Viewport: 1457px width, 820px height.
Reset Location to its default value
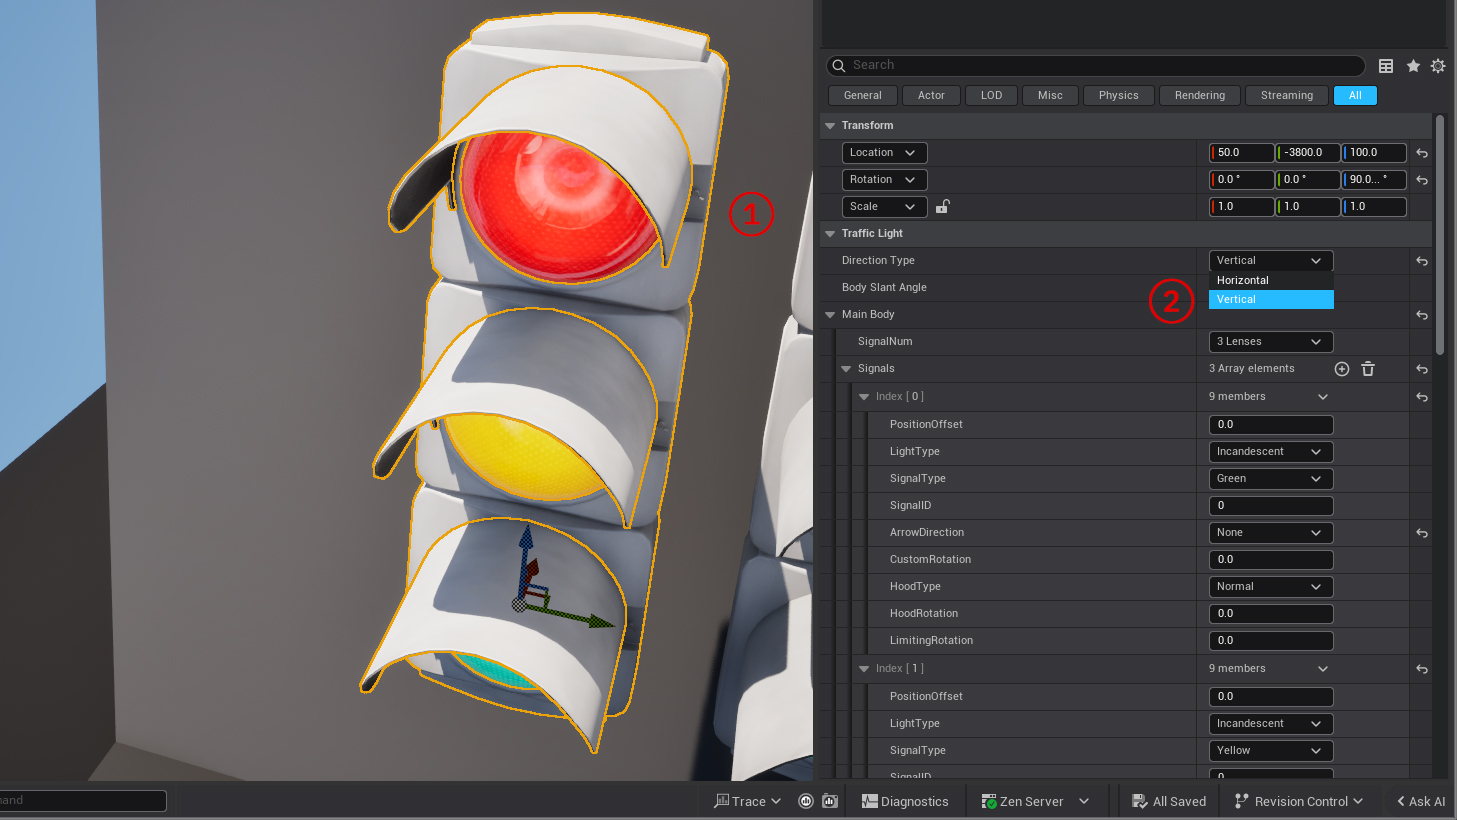1422,153
